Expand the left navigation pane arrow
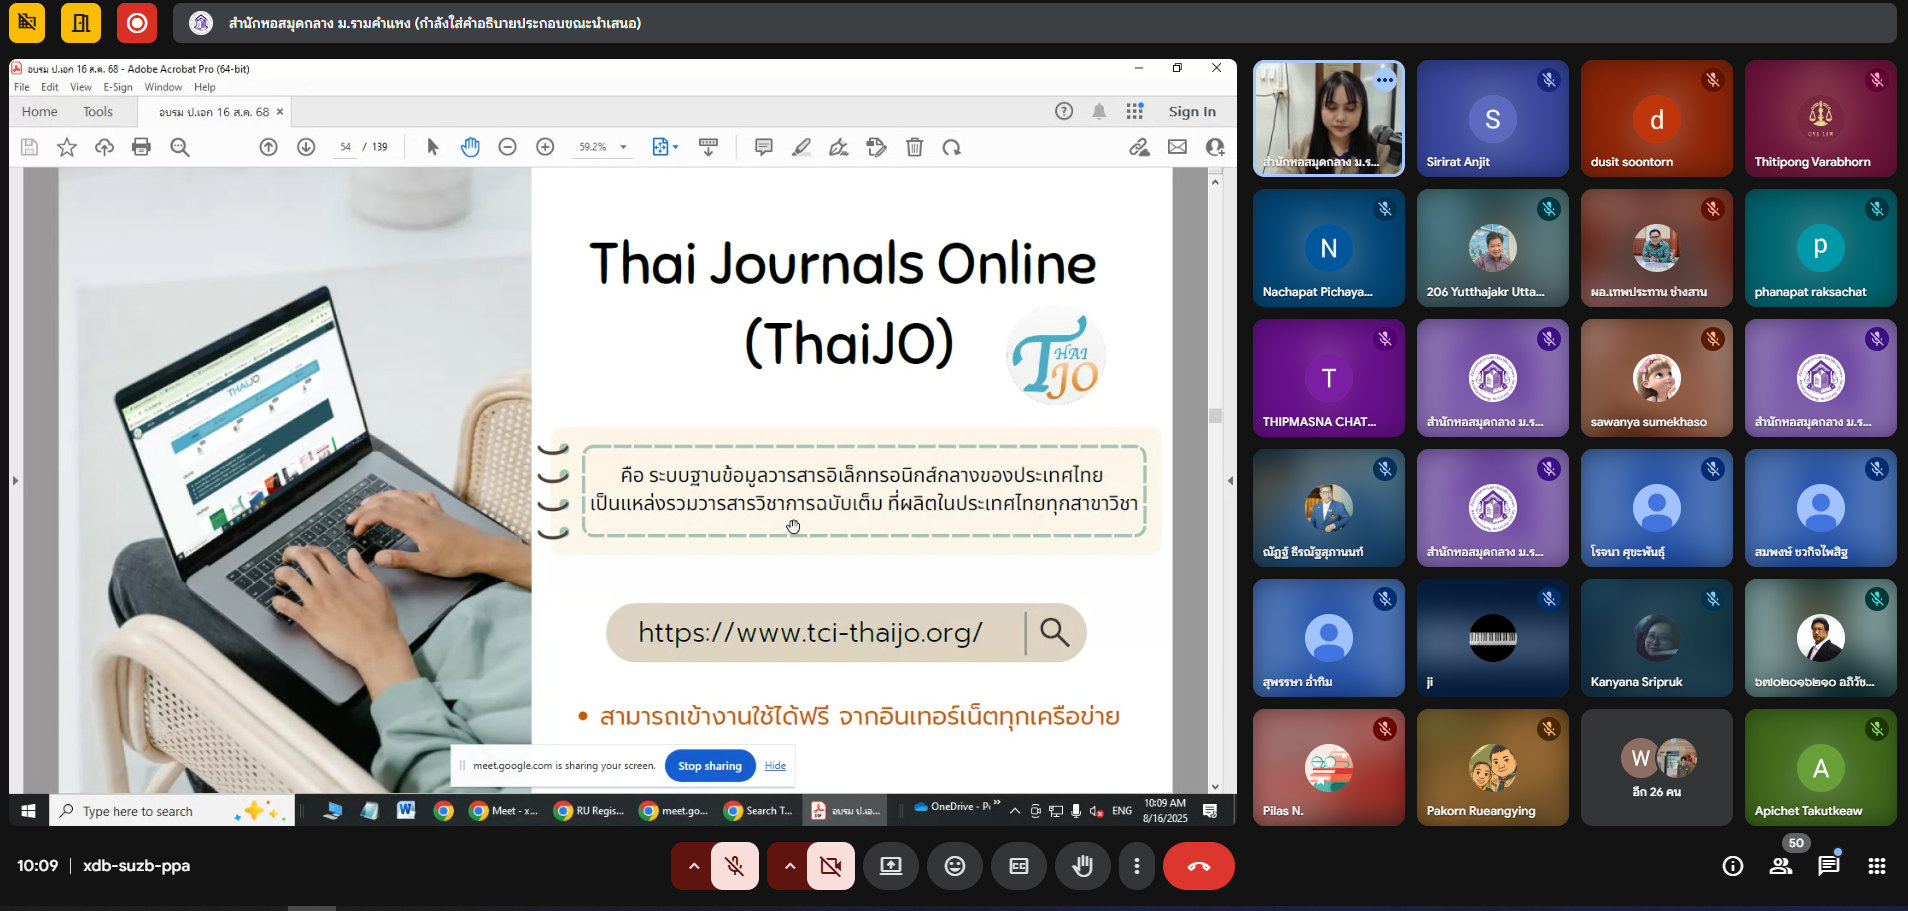This screenshot has width=1908, height=911. click(15, 481)
